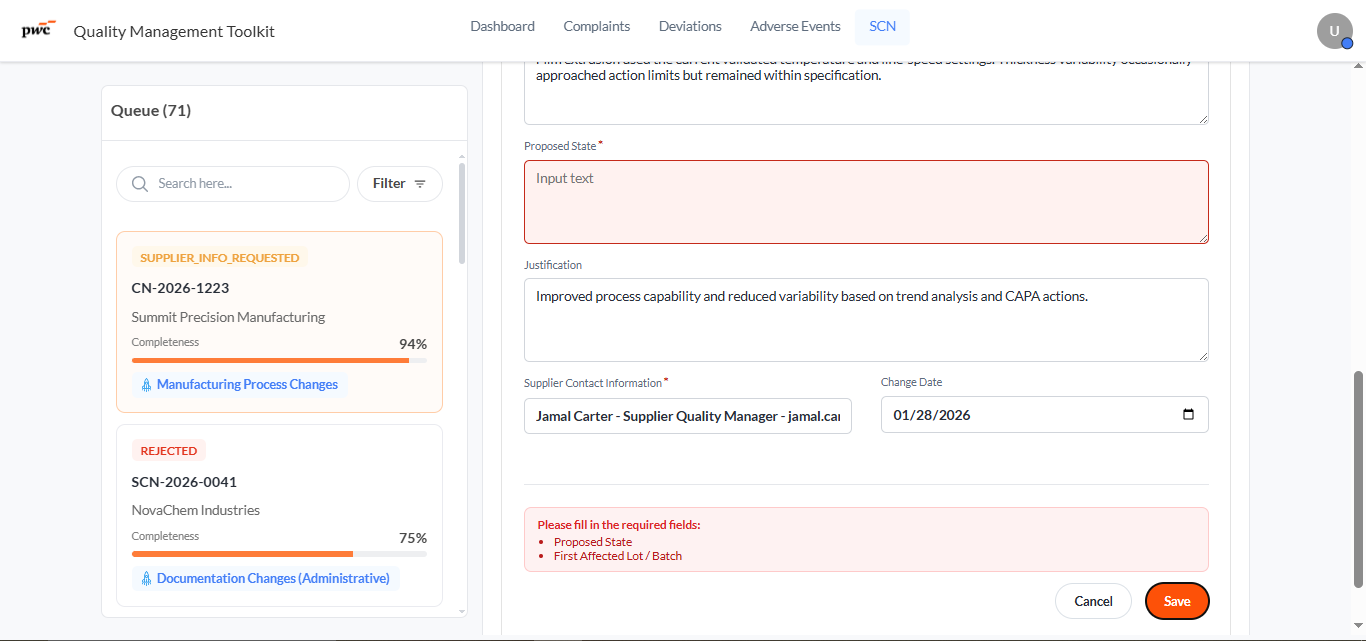The height and width of the screenshot is (641, 1366).
Task: Click the Justification field label
Action: tap(553, 265)
